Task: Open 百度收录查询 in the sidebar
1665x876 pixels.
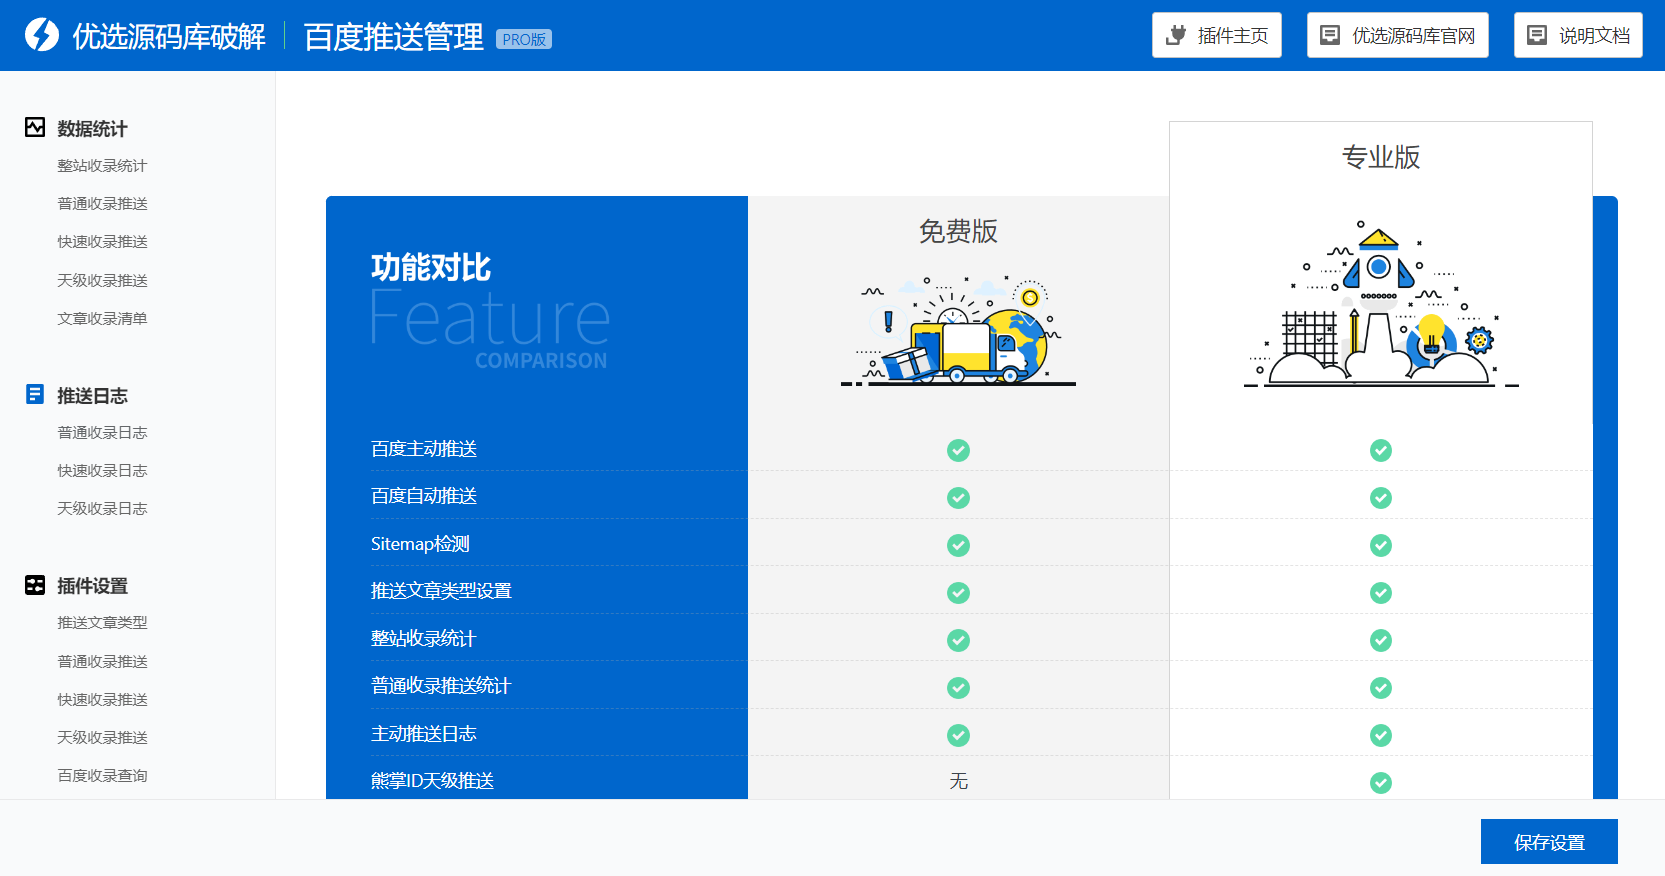Action: tap(102, 776)
